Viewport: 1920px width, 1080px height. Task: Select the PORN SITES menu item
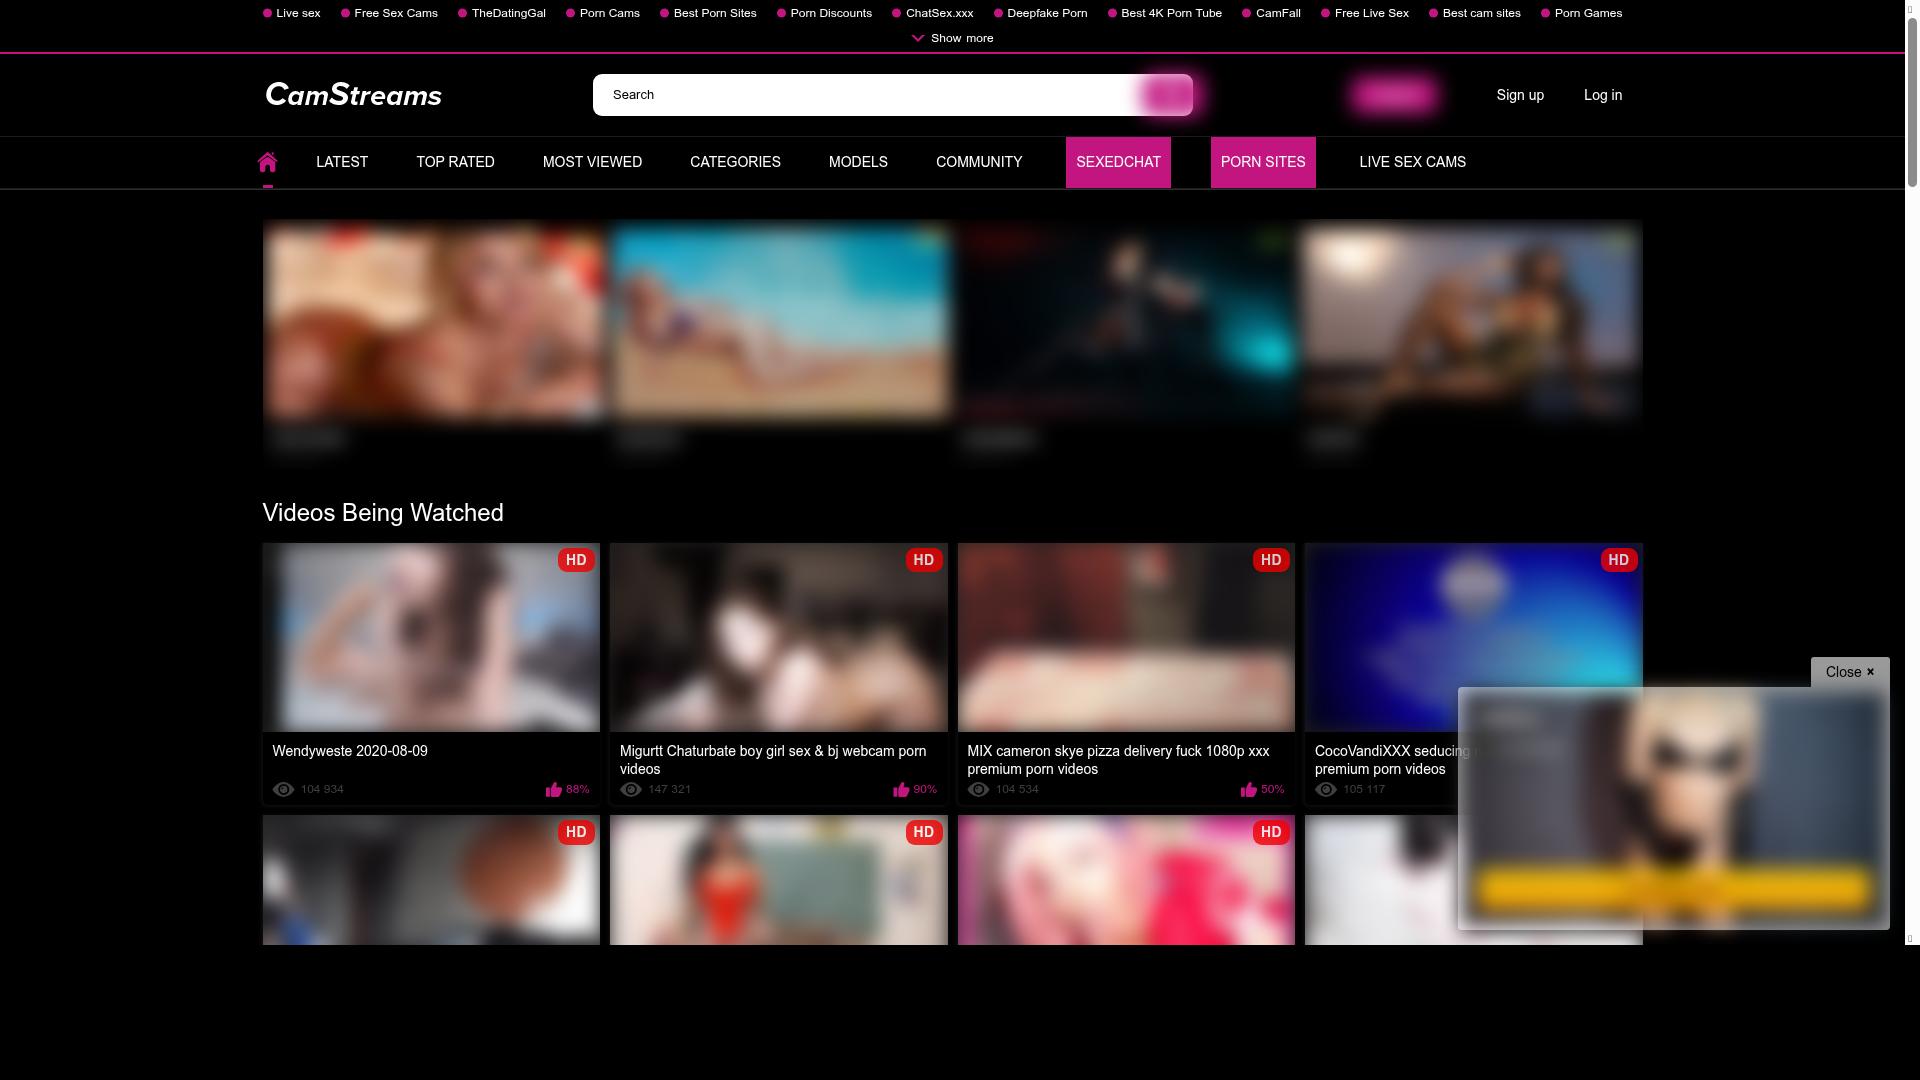1263,161
